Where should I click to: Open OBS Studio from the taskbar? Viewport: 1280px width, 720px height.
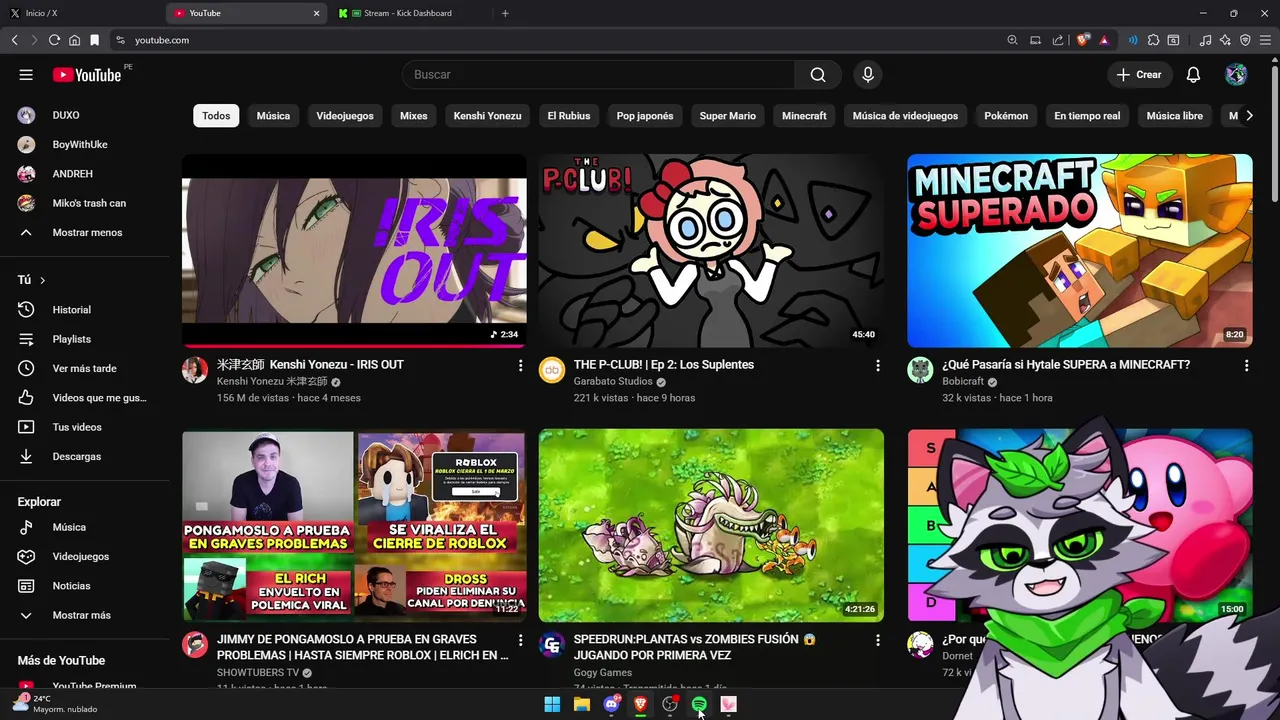(x=670, y=704)
